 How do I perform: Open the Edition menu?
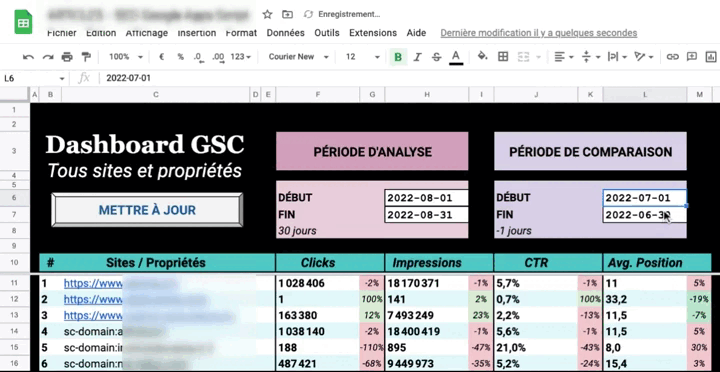pyautogui.click(x=101, y=33)
